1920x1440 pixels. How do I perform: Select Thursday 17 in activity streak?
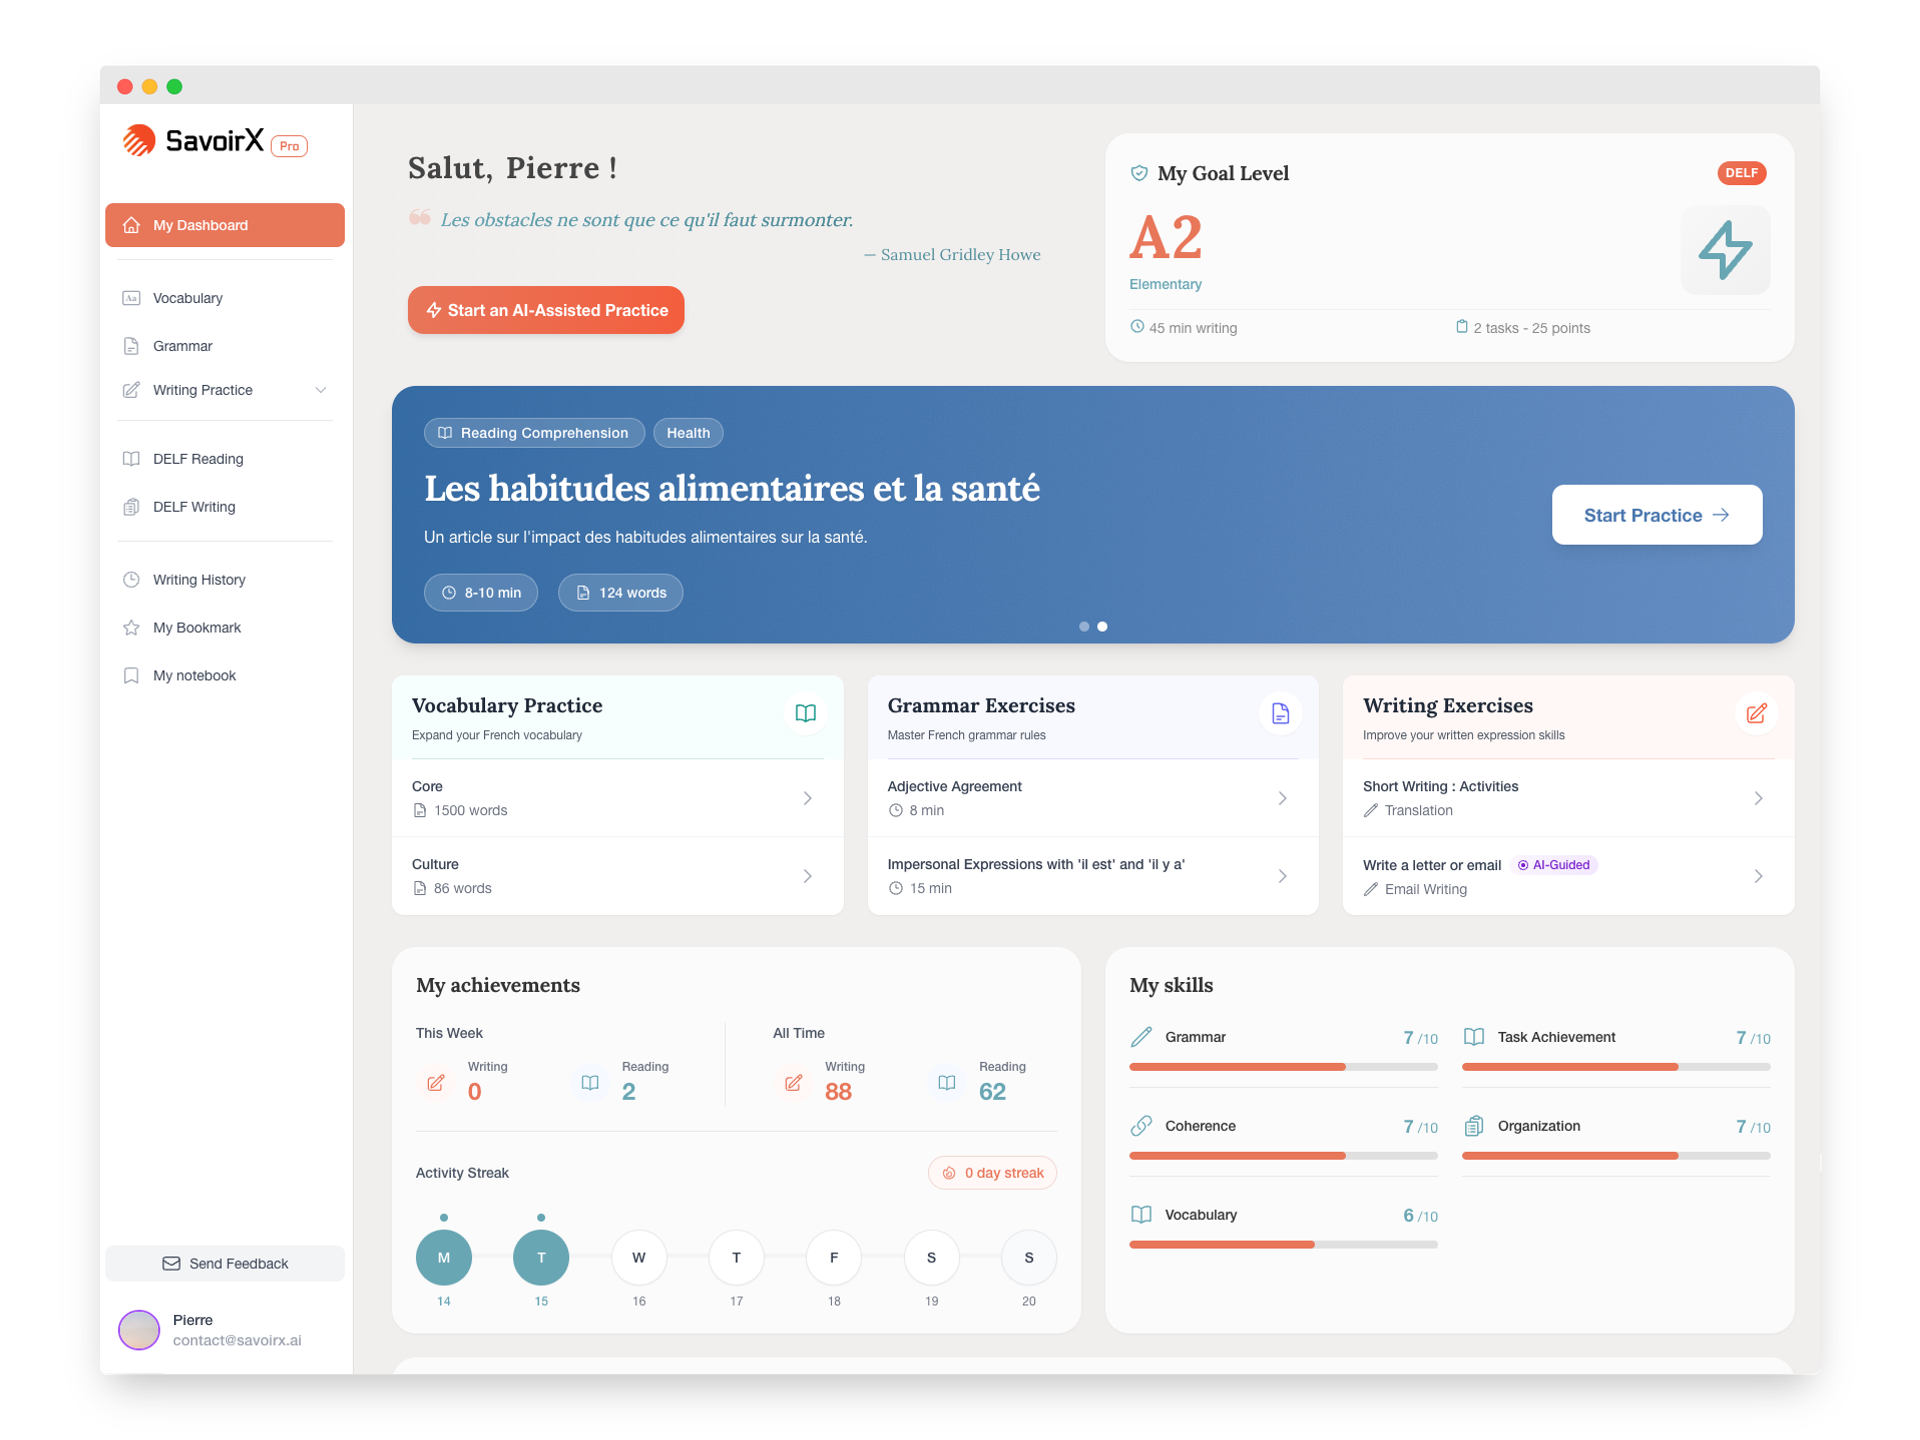[736, 1258]
